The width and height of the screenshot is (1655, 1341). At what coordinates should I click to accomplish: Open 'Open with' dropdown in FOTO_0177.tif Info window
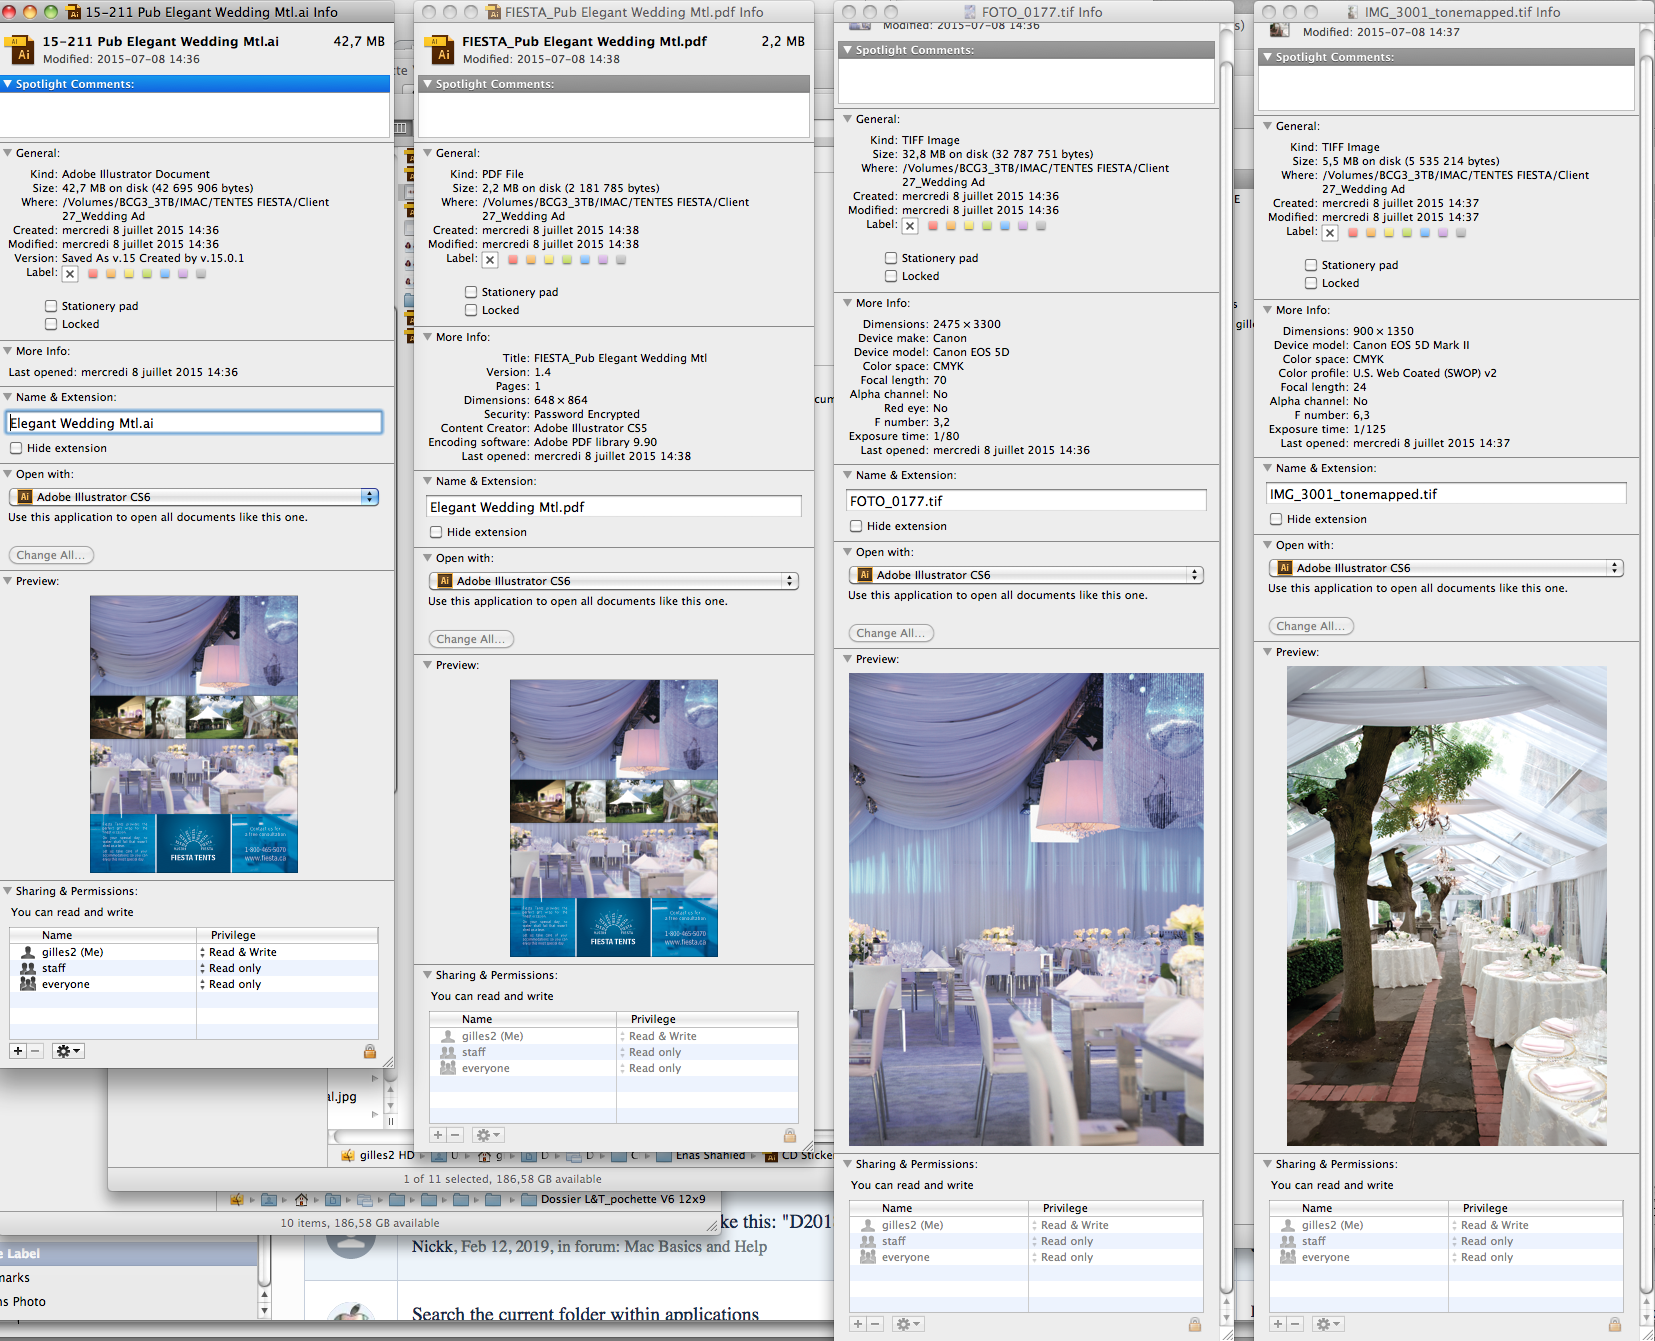(1026, 575)
